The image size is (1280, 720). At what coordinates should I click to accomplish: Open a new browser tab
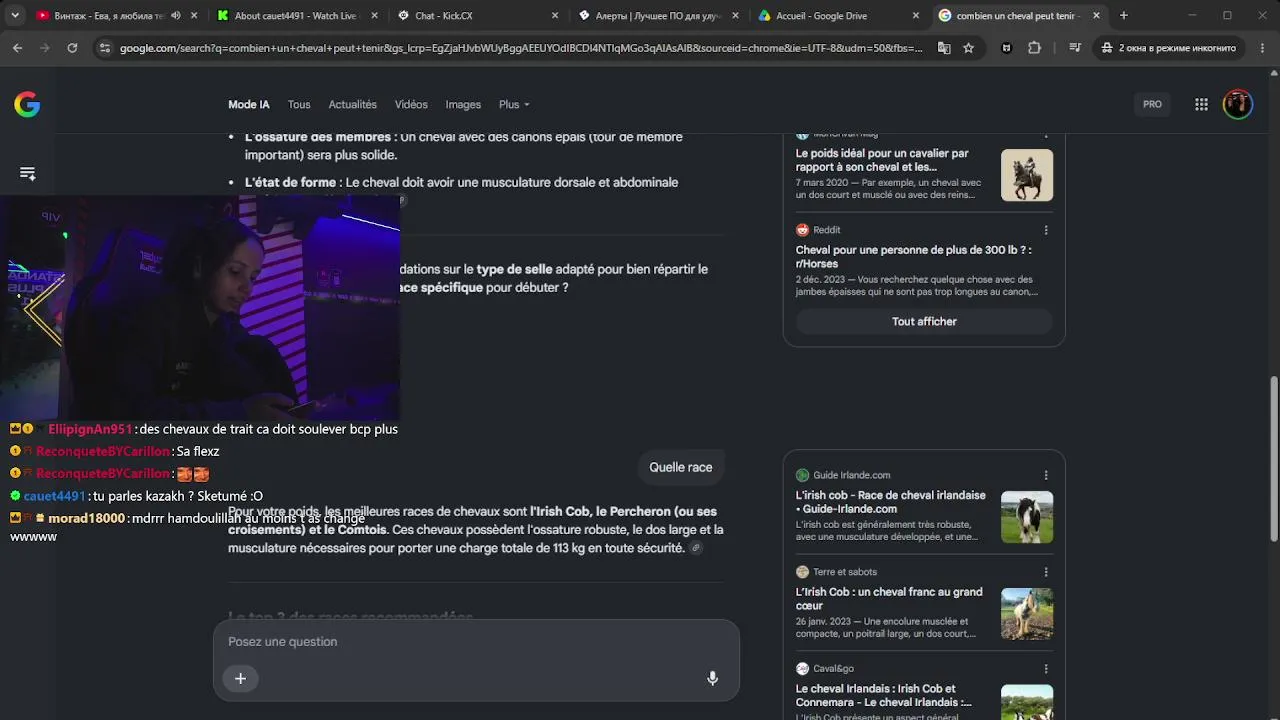1124,16
